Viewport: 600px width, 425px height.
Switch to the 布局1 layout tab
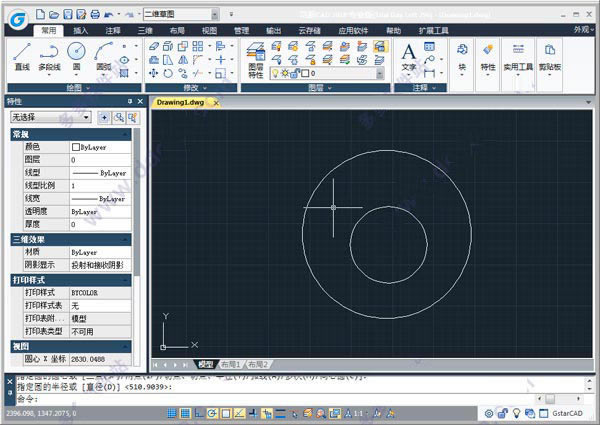pos(231,364)
